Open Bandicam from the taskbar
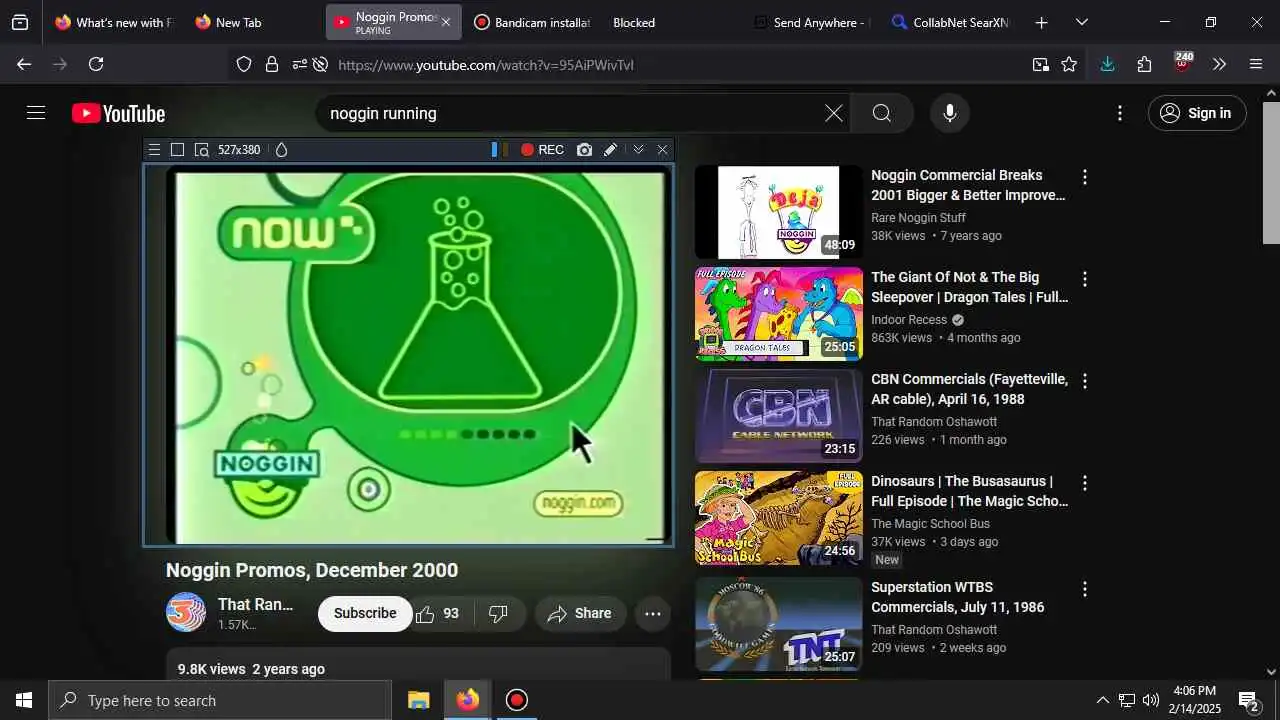1280x720 pixels. 516,700
